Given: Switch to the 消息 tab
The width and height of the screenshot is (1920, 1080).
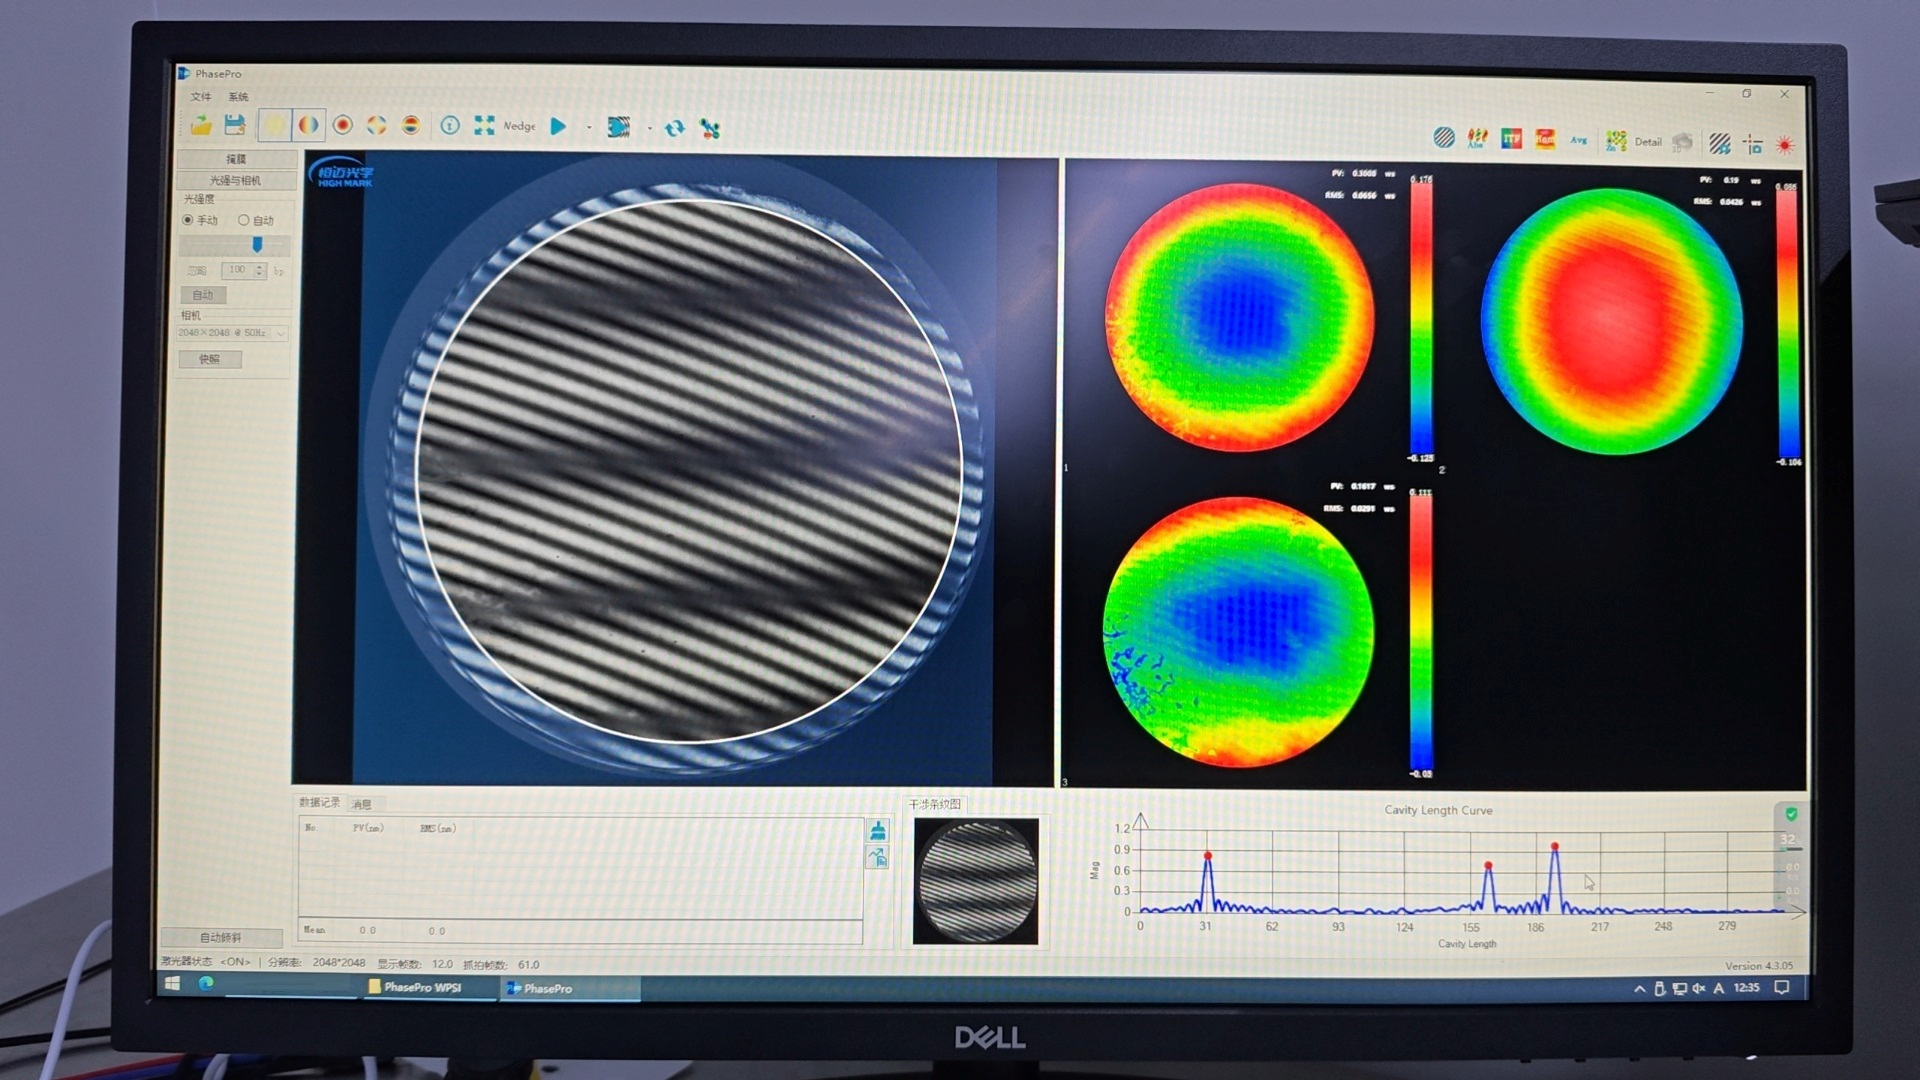Looking at the screenshot, I should click(x=362, y=804).
